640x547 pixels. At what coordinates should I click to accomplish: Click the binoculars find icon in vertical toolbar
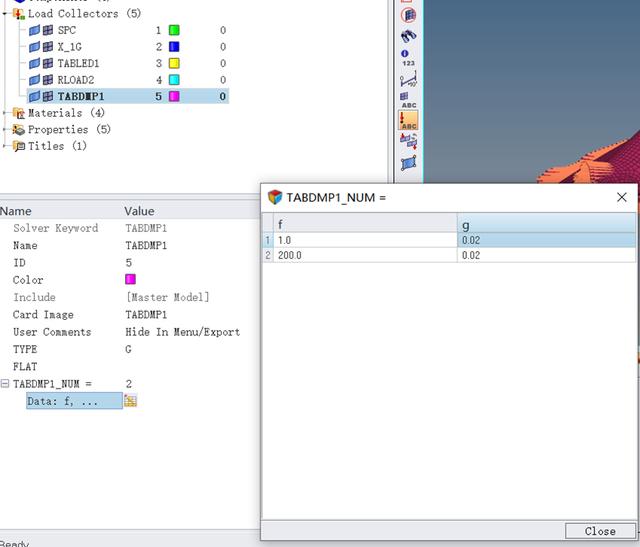point(408,36)
